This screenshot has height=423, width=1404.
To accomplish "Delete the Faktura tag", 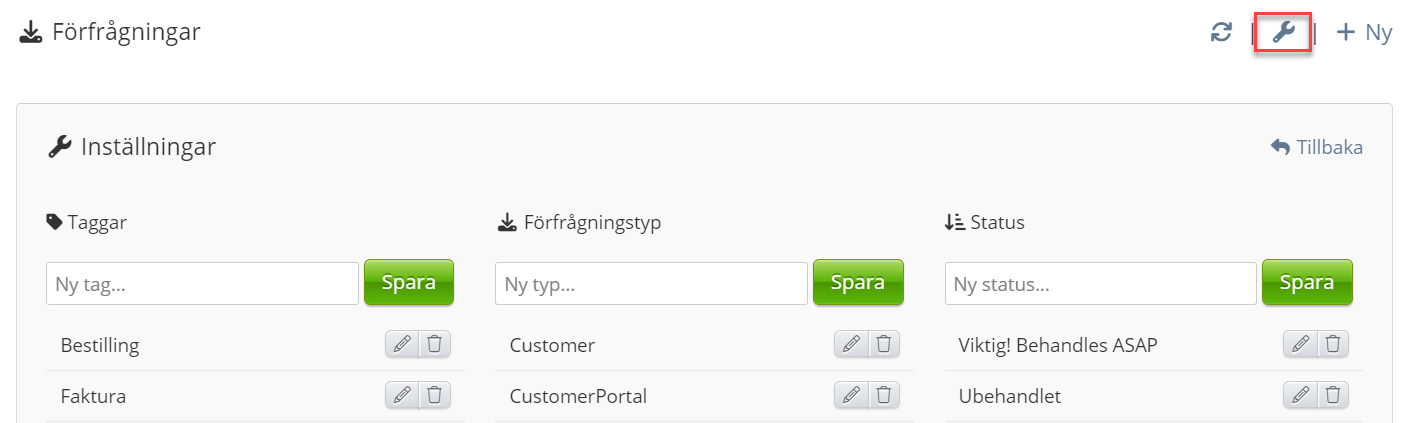I will point(434,395).
